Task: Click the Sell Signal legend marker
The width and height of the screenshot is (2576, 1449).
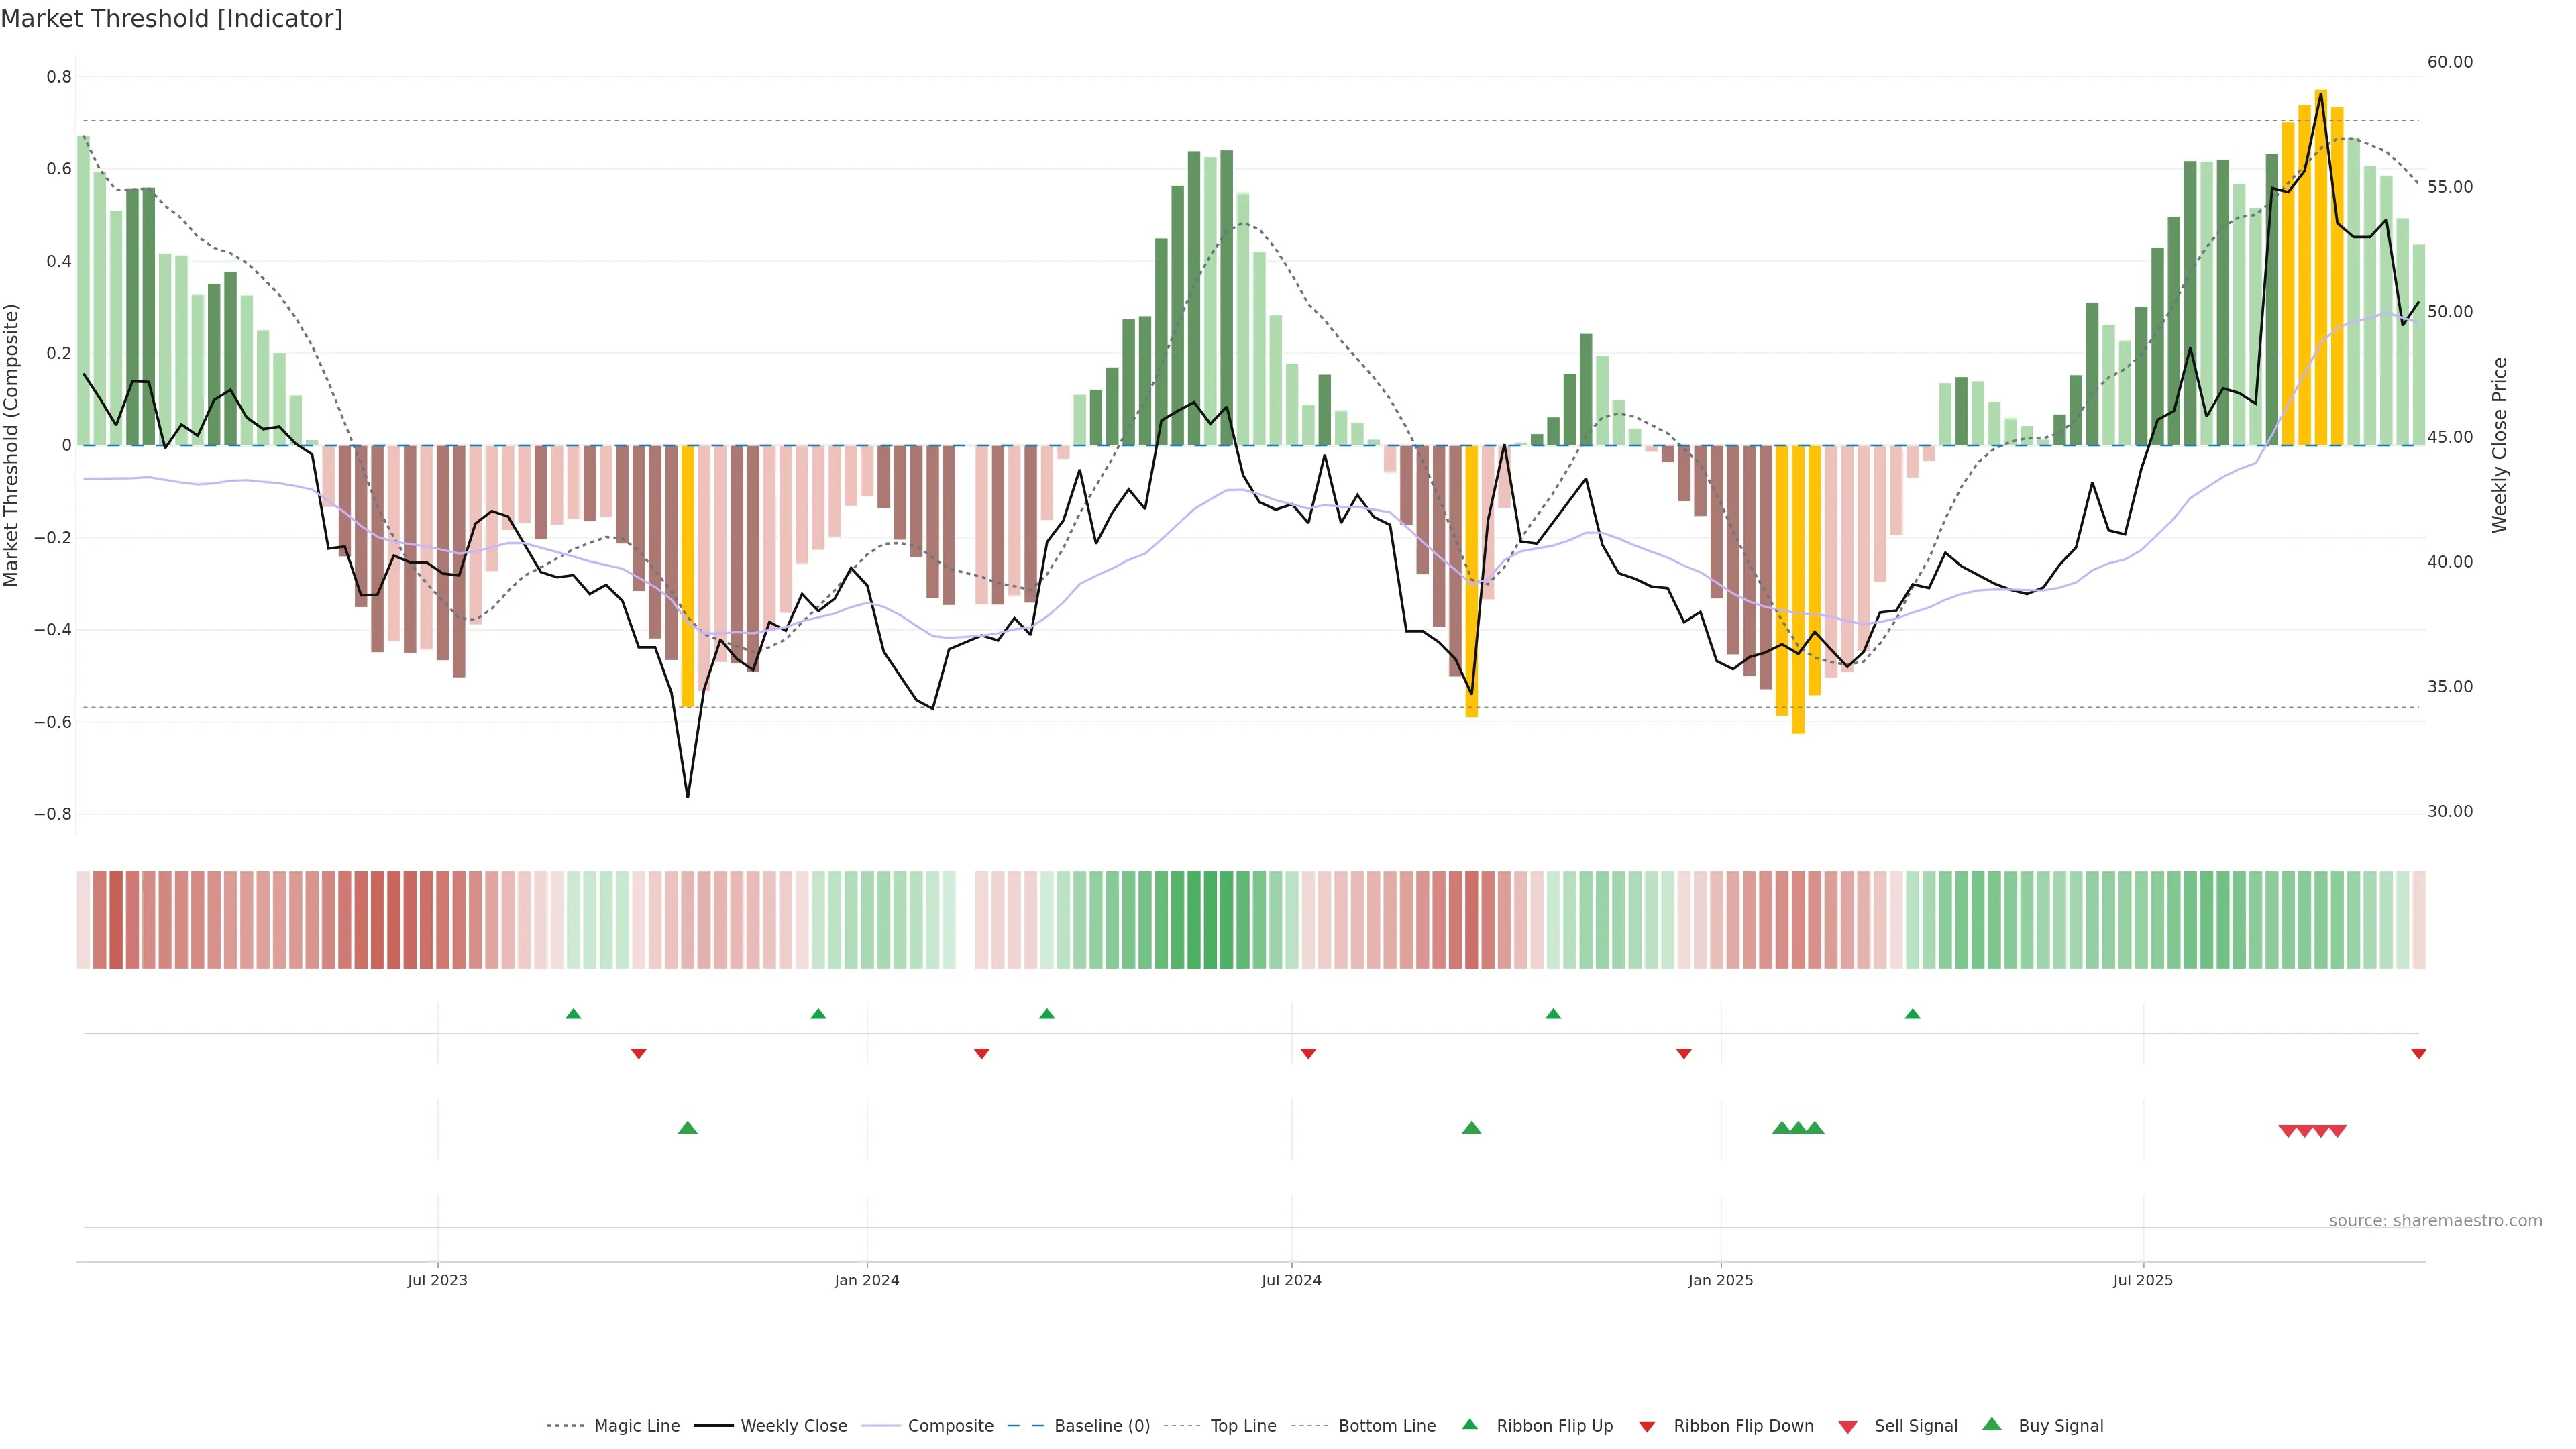Action: [x=1848, y=1427]
